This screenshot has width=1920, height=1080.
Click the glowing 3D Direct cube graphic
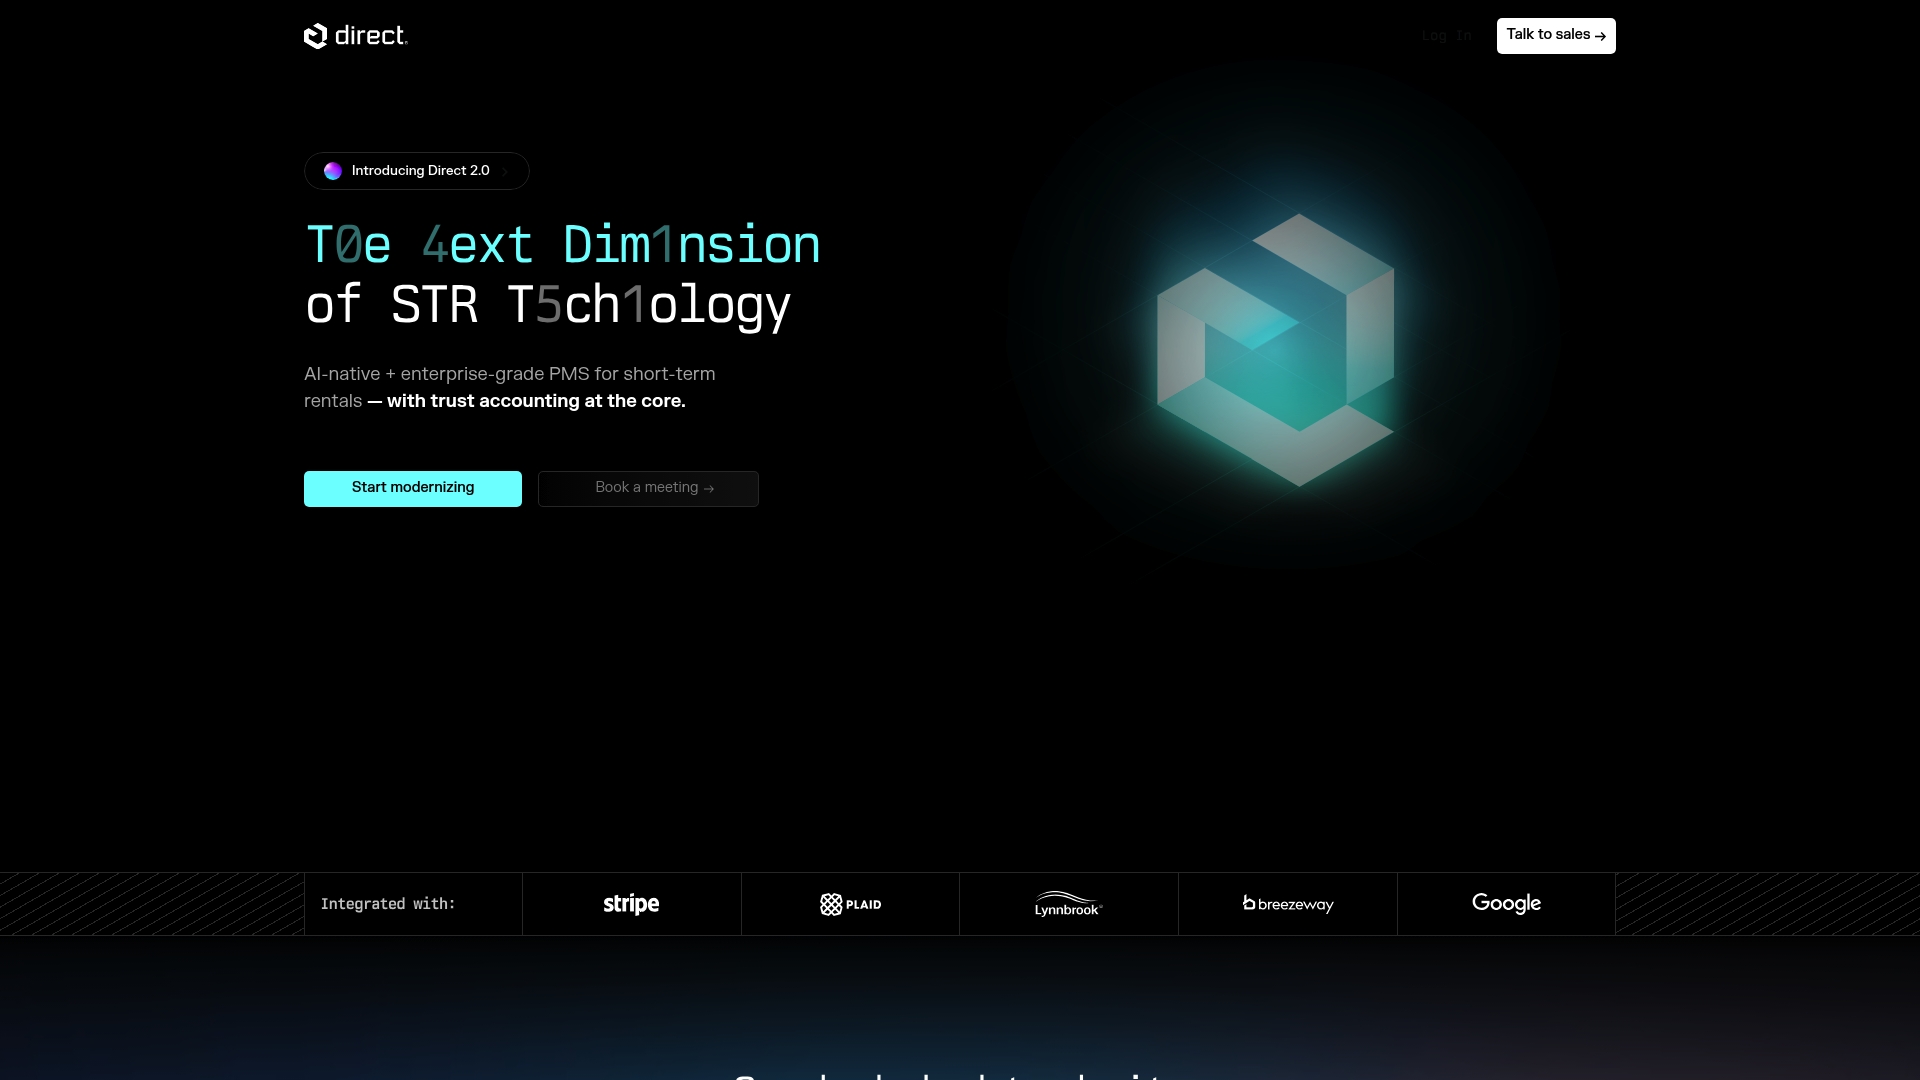point(1276,350)
